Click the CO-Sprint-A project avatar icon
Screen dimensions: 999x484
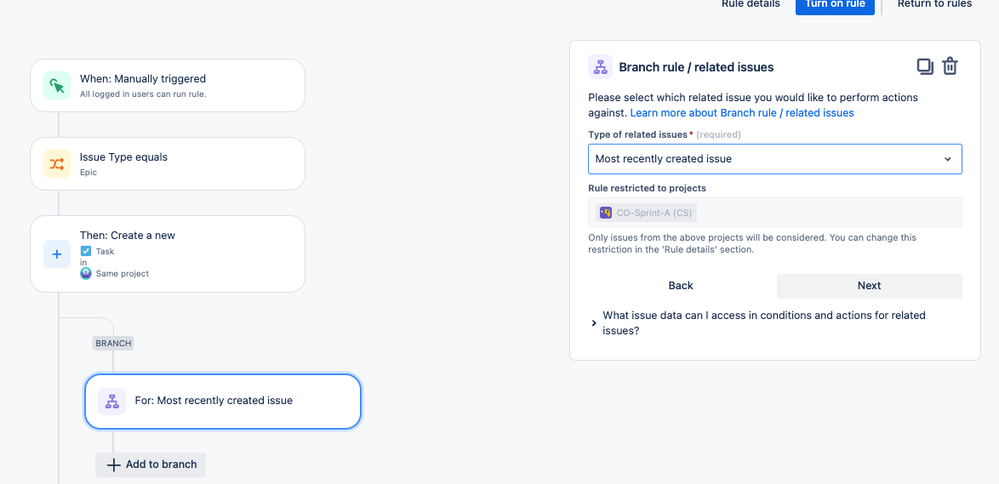(x=605, y=212)
